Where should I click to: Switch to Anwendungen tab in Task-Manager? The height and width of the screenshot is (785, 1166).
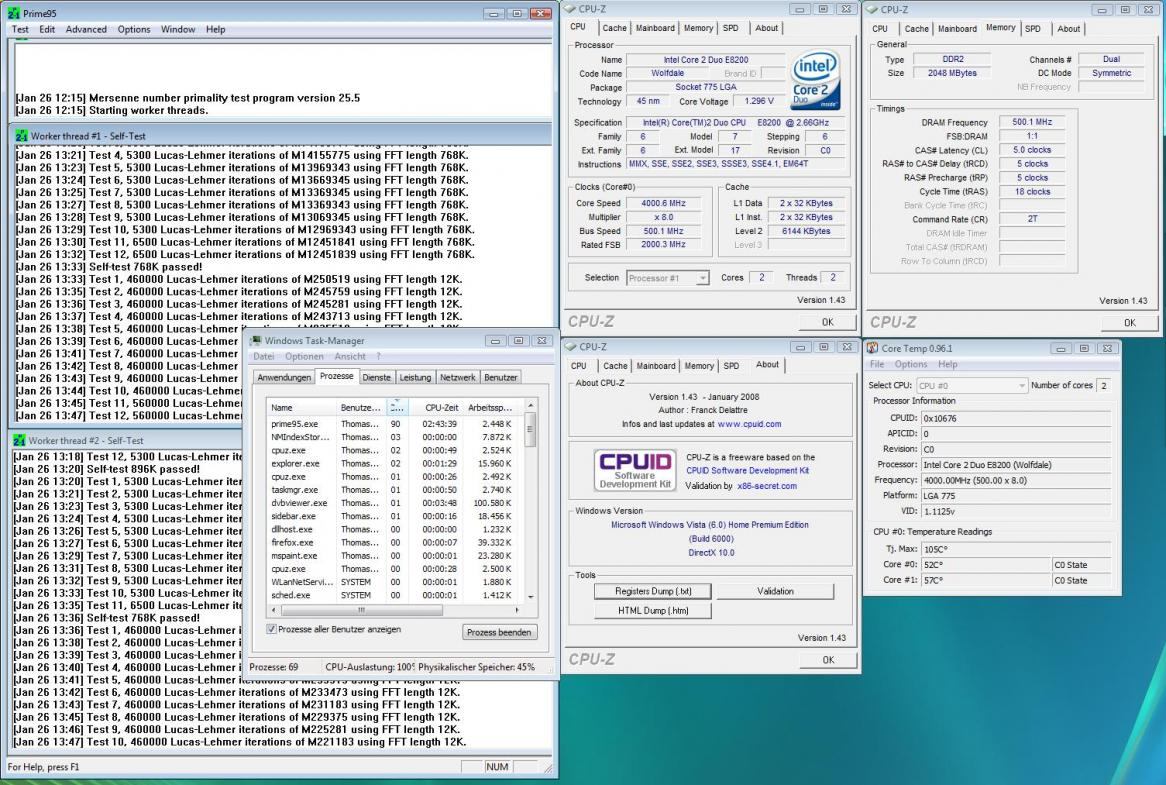point(284,378)
